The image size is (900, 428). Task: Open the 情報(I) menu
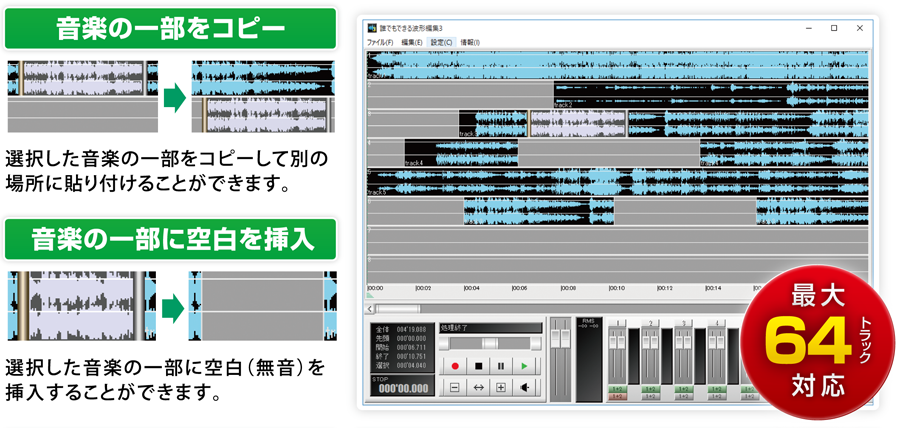[470, 43]
